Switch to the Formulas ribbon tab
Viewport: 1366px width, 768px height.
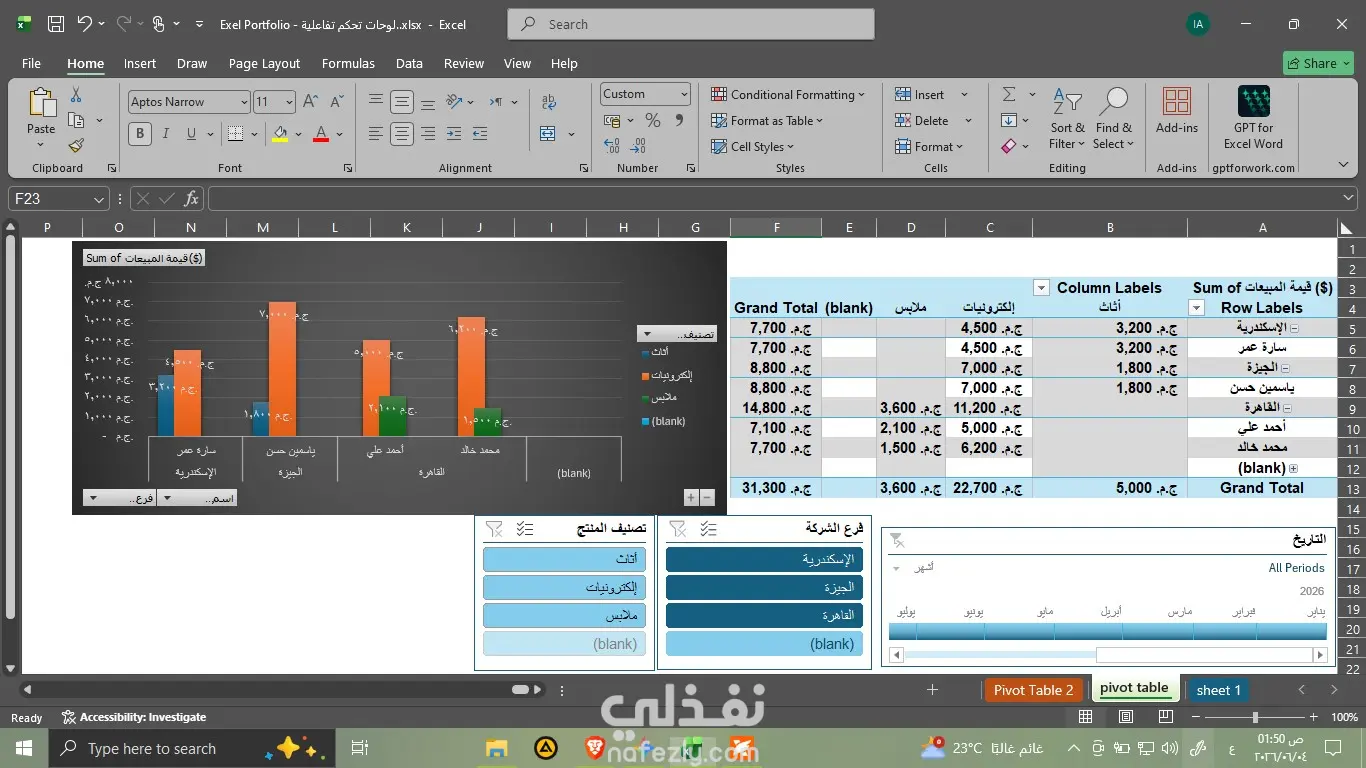pyautogui.click(x=348, y=63)
